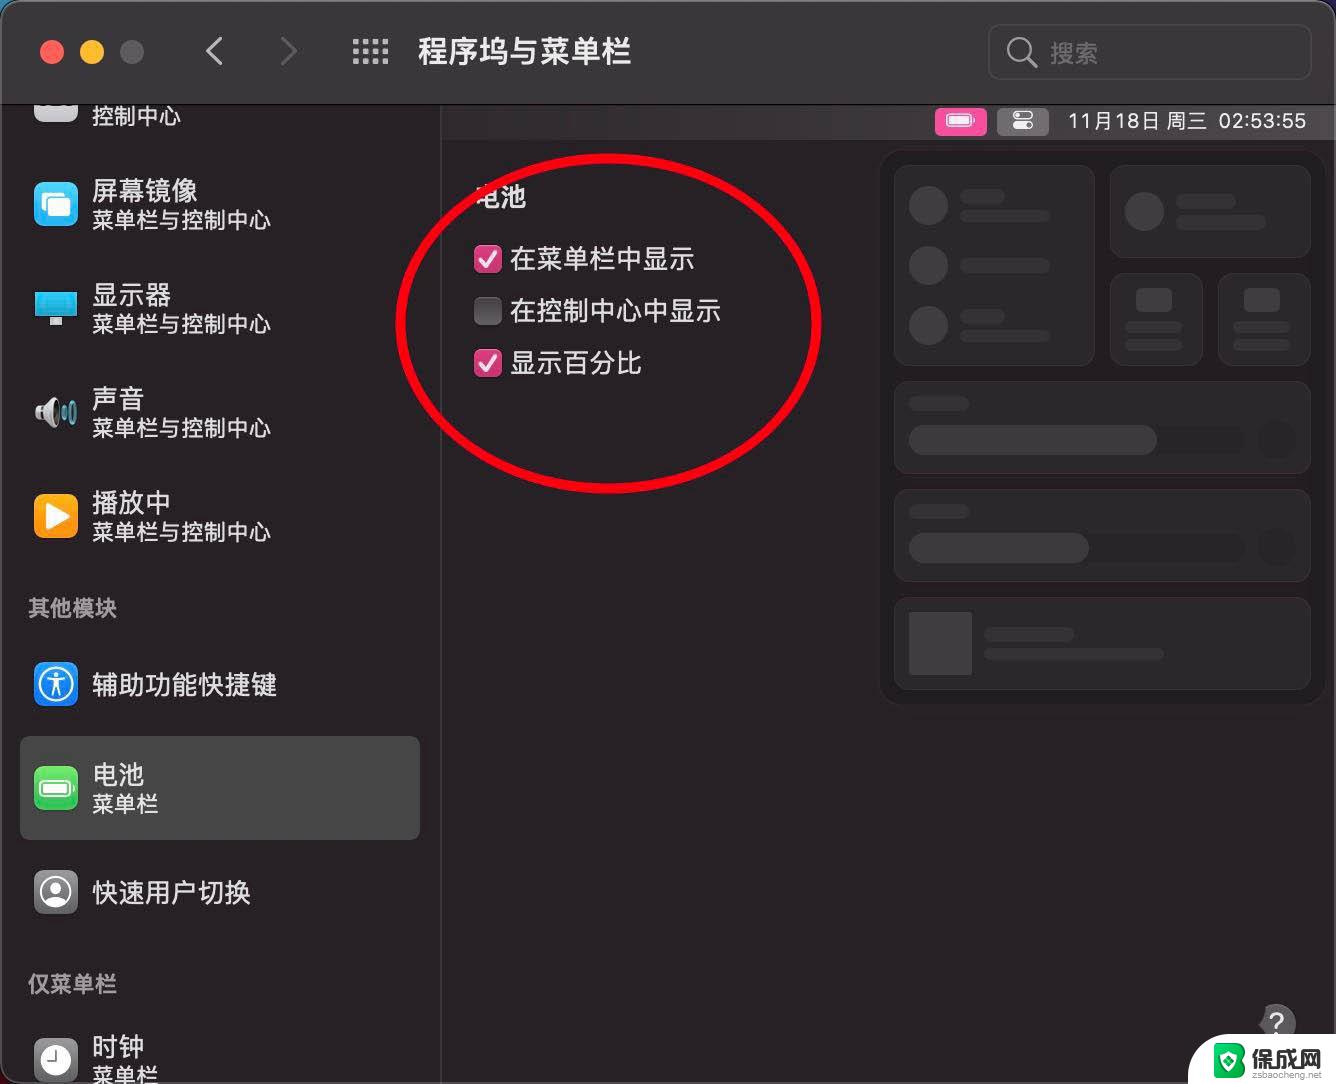Click the Screen Mirroring (屏幕镜像) icon
Screen dimensions: 1336x1084
point(56,205)
